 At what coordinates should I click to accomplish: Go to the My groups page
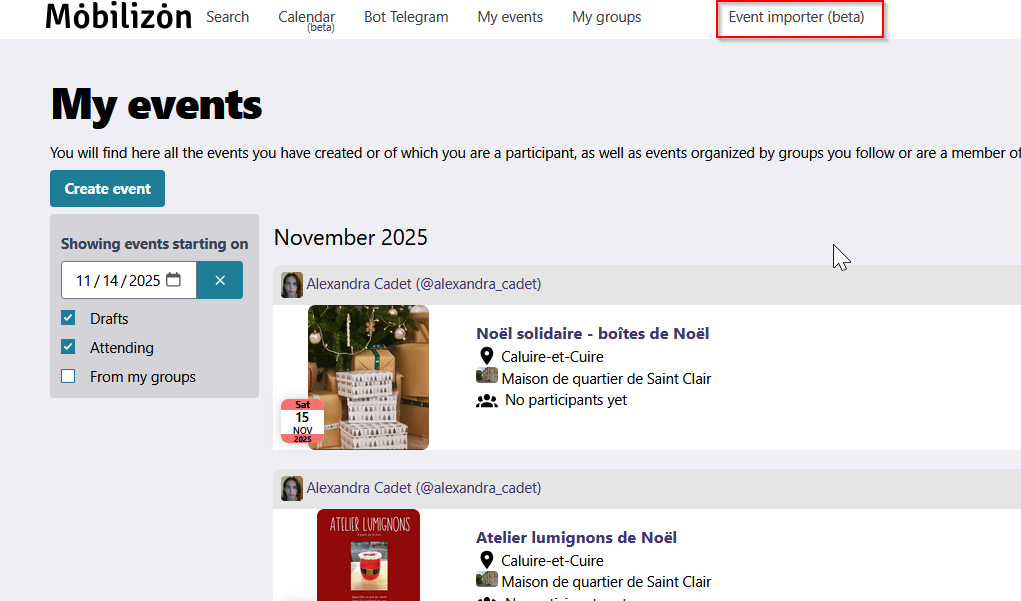tap(606, 17)
